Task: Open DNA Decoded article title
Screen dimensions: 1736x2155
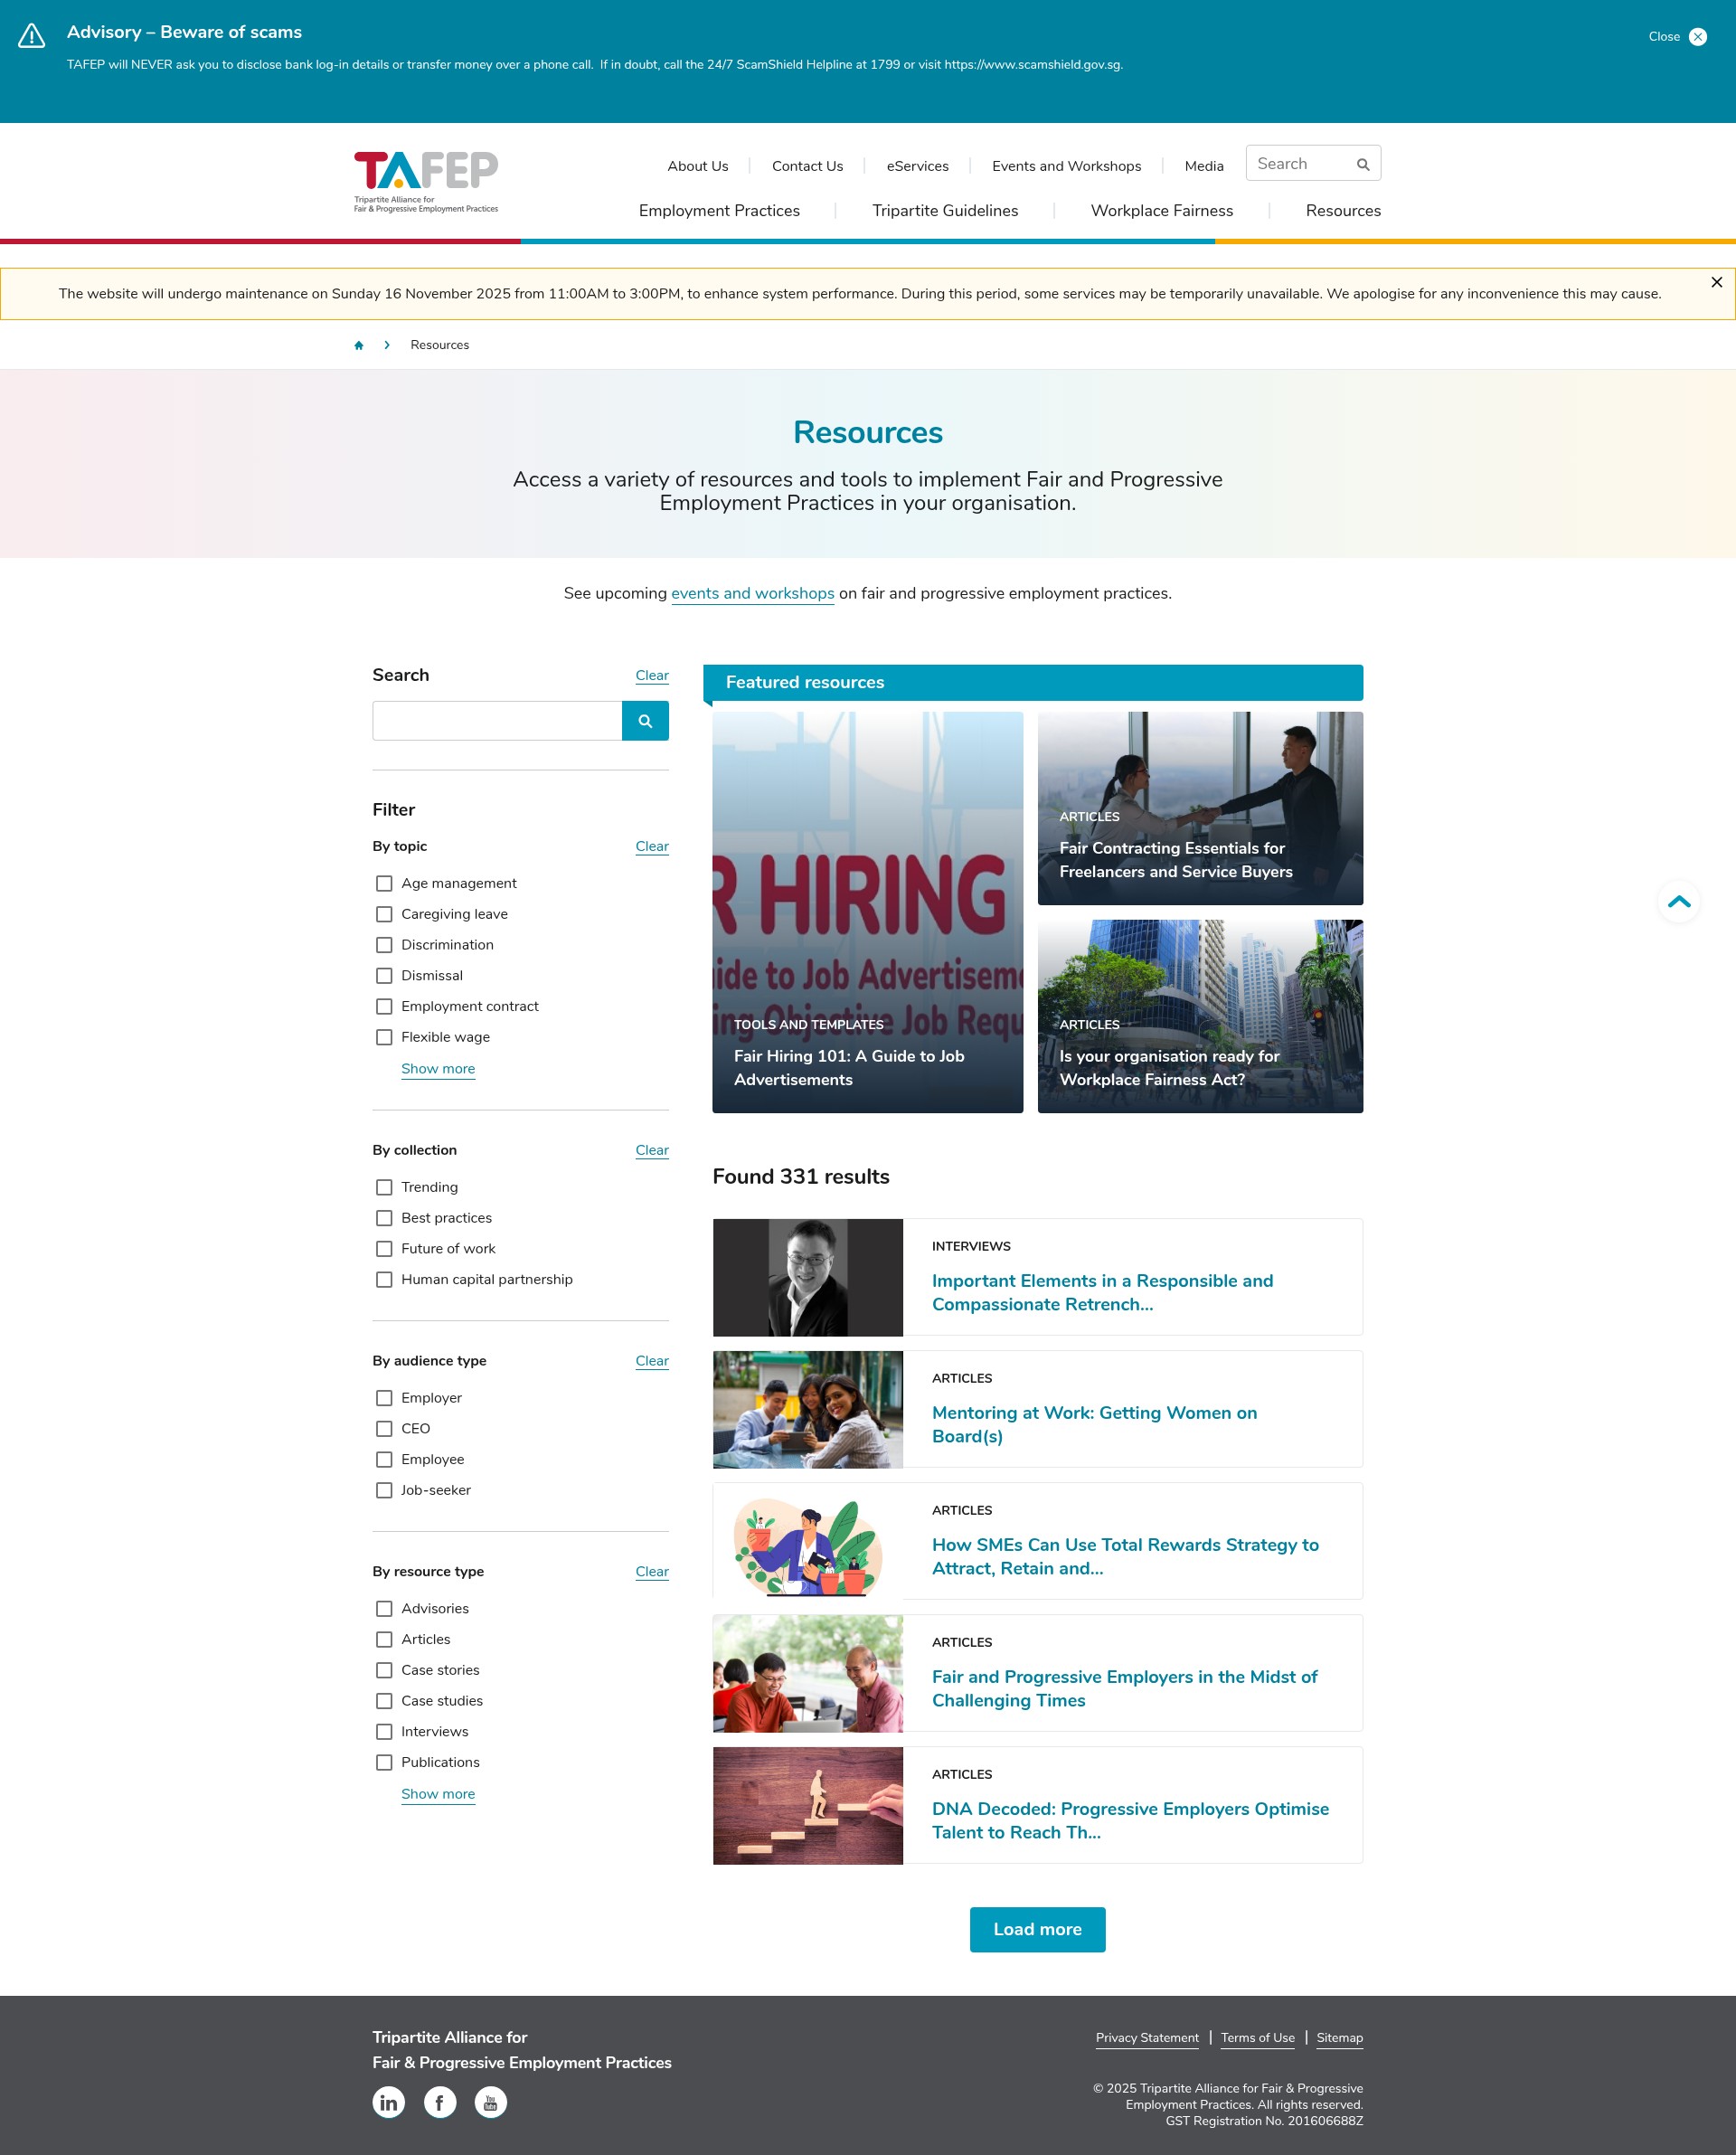Action: [1130, 1820]
